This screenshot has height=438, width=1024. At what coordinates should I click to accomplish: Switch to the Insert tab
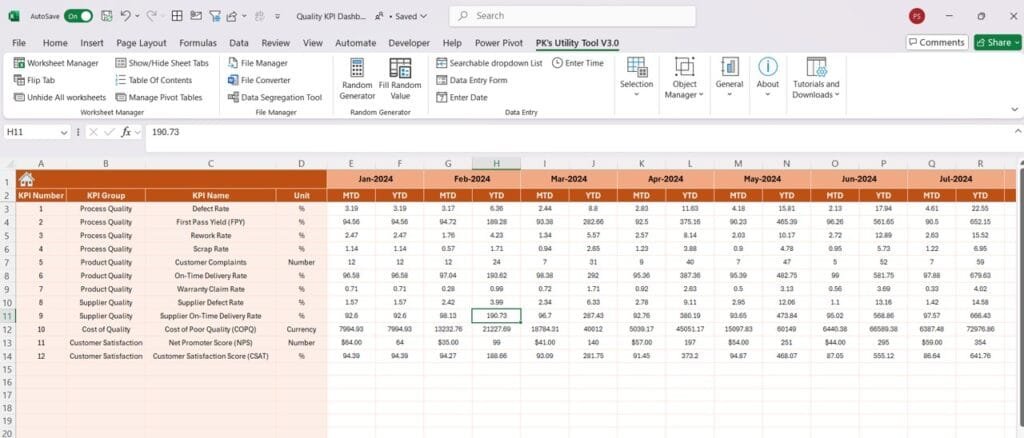tap(92, 42)
